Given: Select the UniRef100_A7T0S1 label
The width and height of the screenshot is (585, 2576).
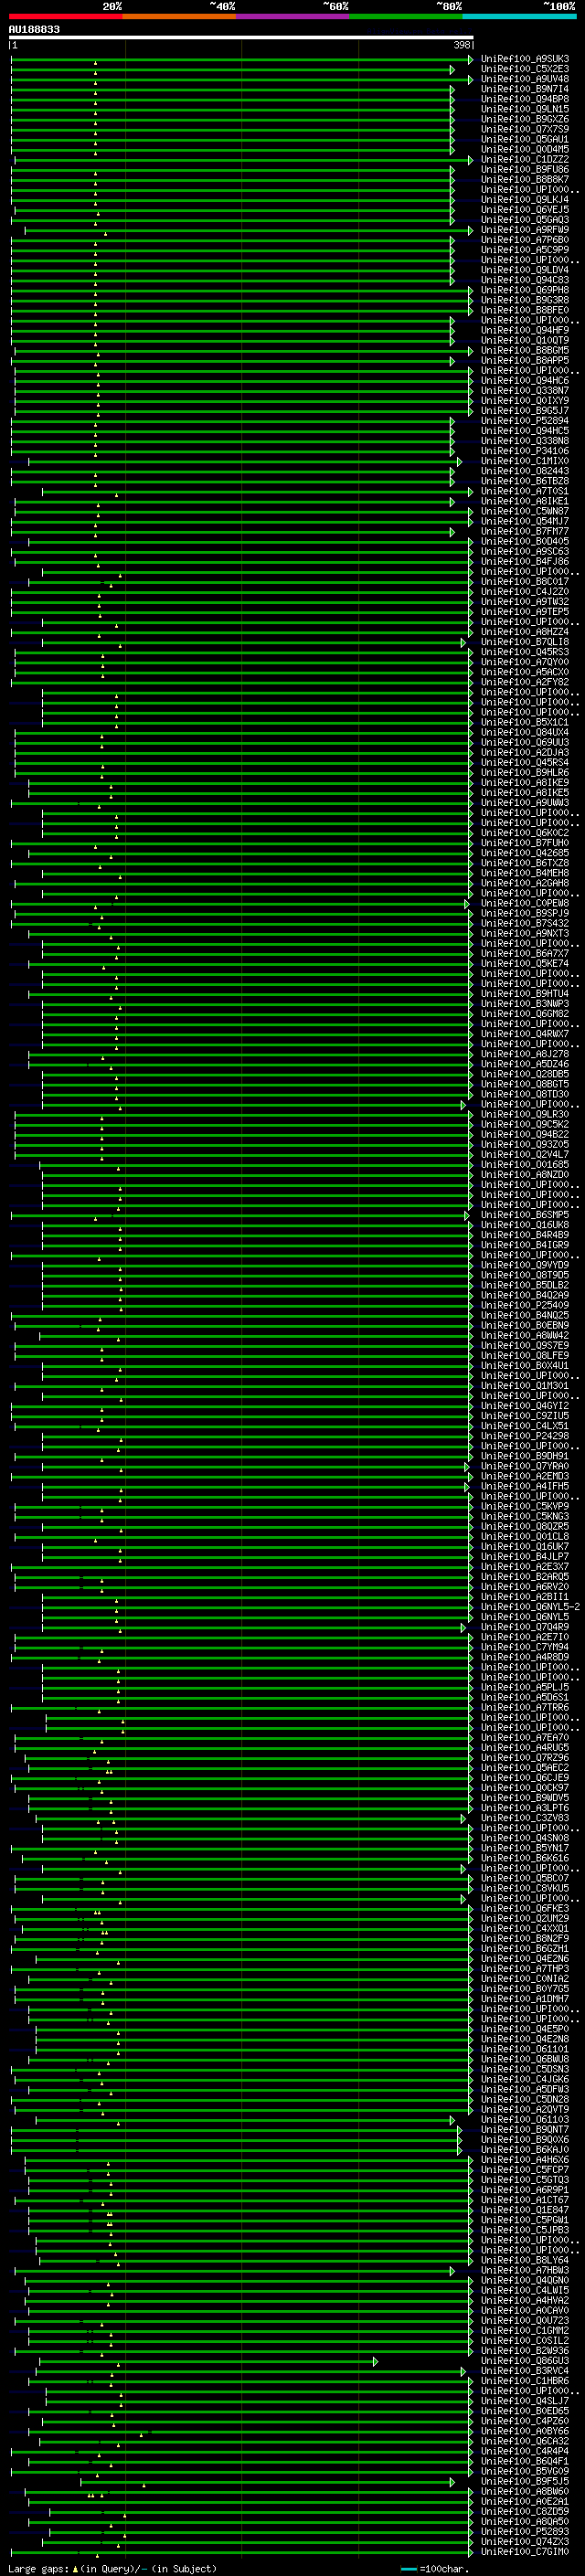Looking at the screenshot, I should (525, 491).
